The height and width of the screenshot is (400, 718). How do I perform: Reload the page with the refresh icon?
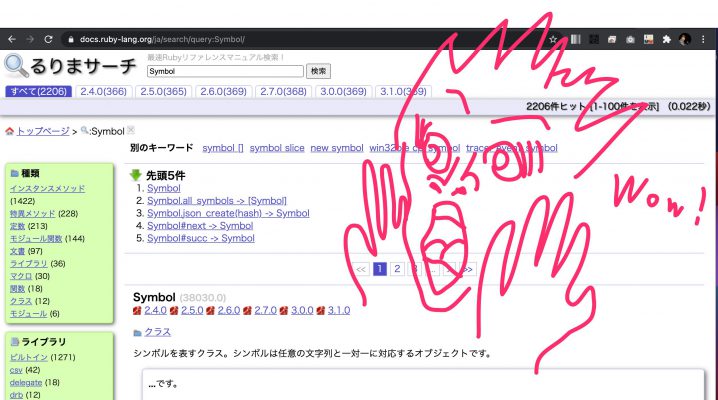(x=49, y=39)
